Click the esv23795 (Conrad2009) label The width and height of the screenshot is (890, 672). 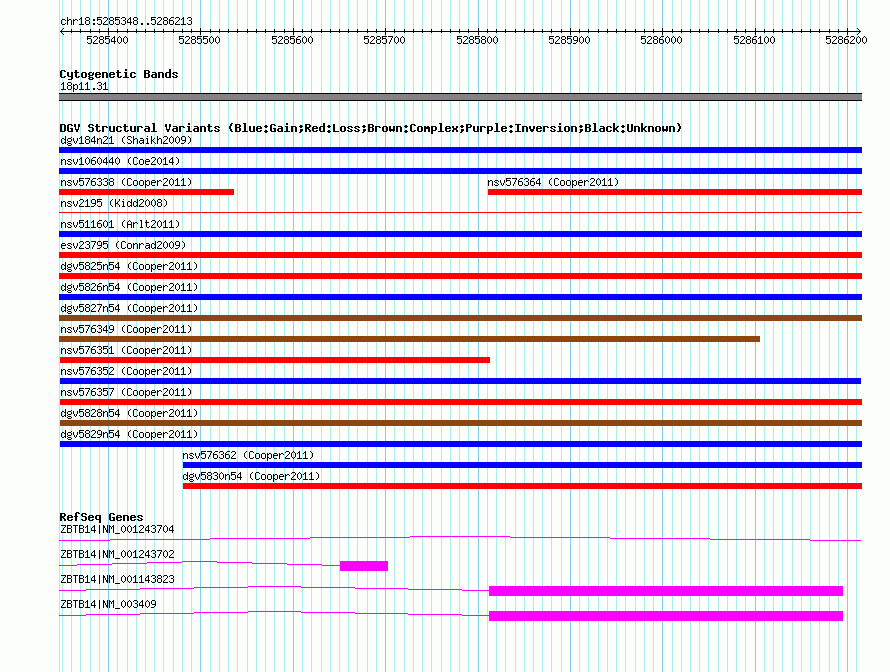123,245
